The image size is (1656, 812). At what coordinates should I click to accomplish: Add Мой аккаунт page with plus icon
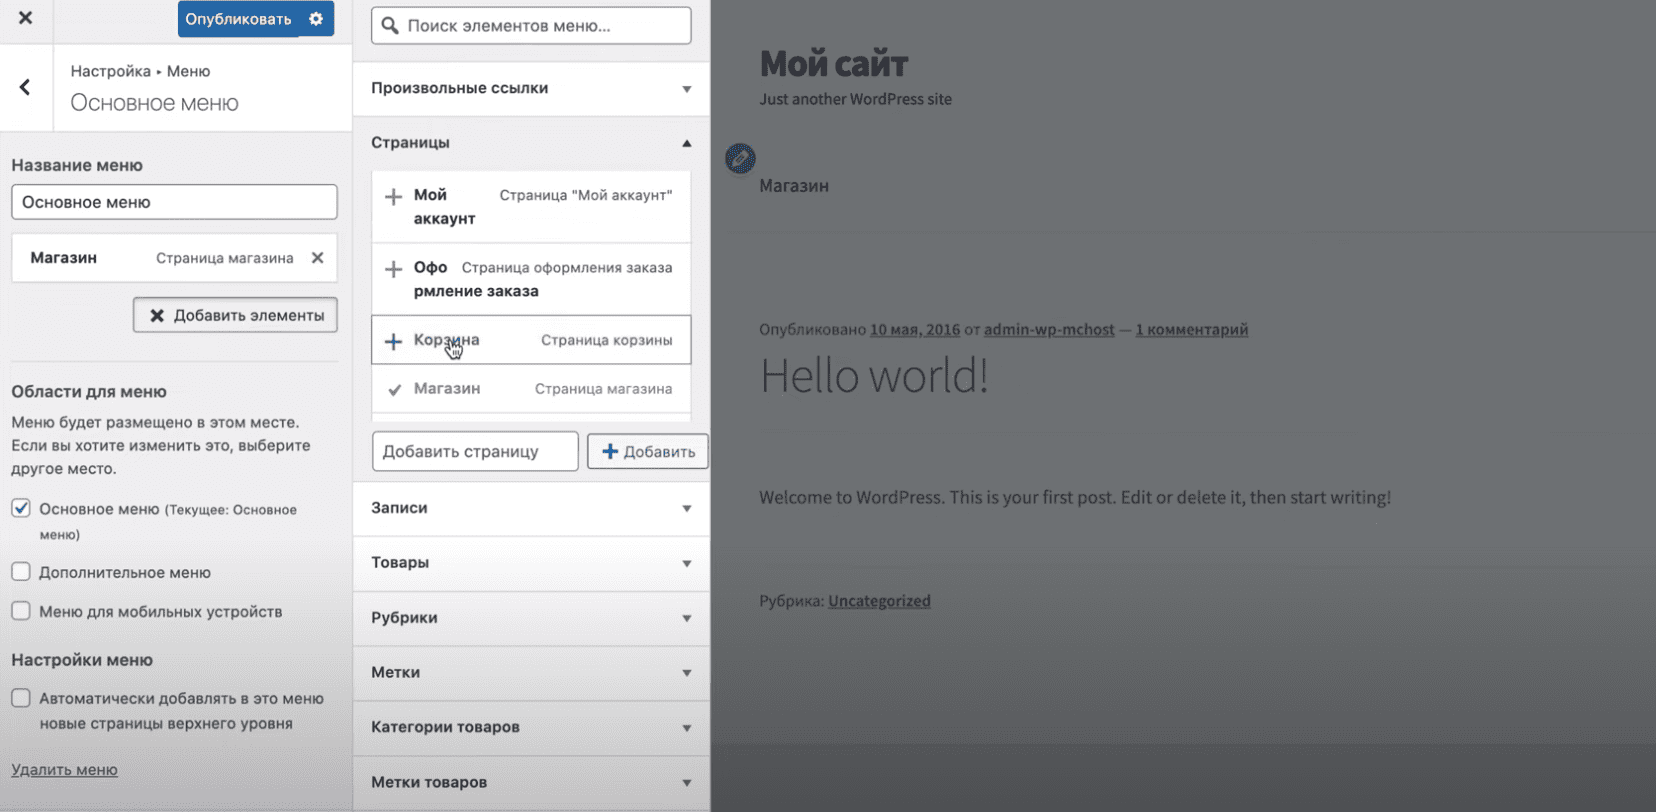(x=393, y=197)
